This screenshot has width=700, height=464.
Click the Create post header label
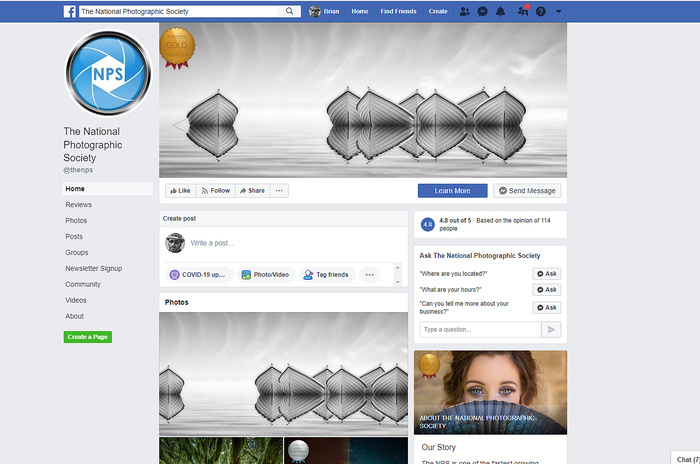coord(179,218)
